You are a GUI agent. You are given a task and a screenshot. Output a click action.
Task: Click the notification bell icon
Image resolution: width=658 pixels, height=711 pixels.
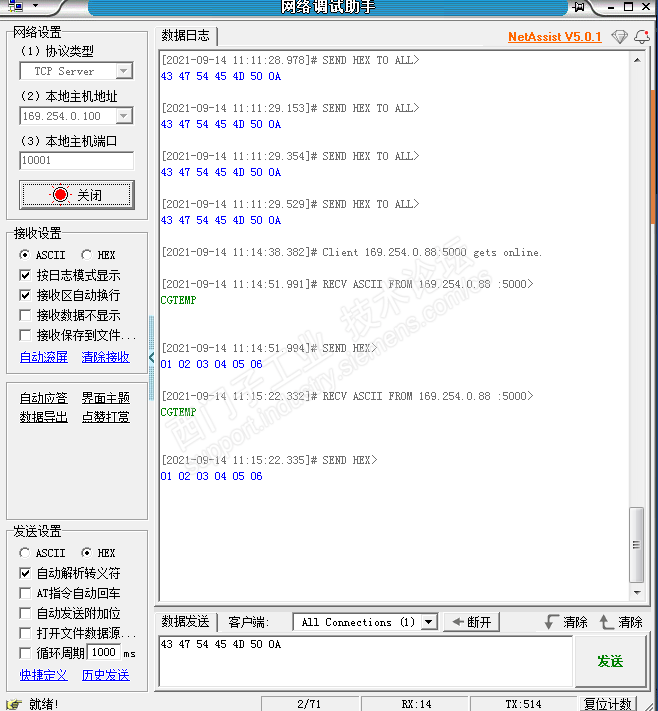(642, 37)
